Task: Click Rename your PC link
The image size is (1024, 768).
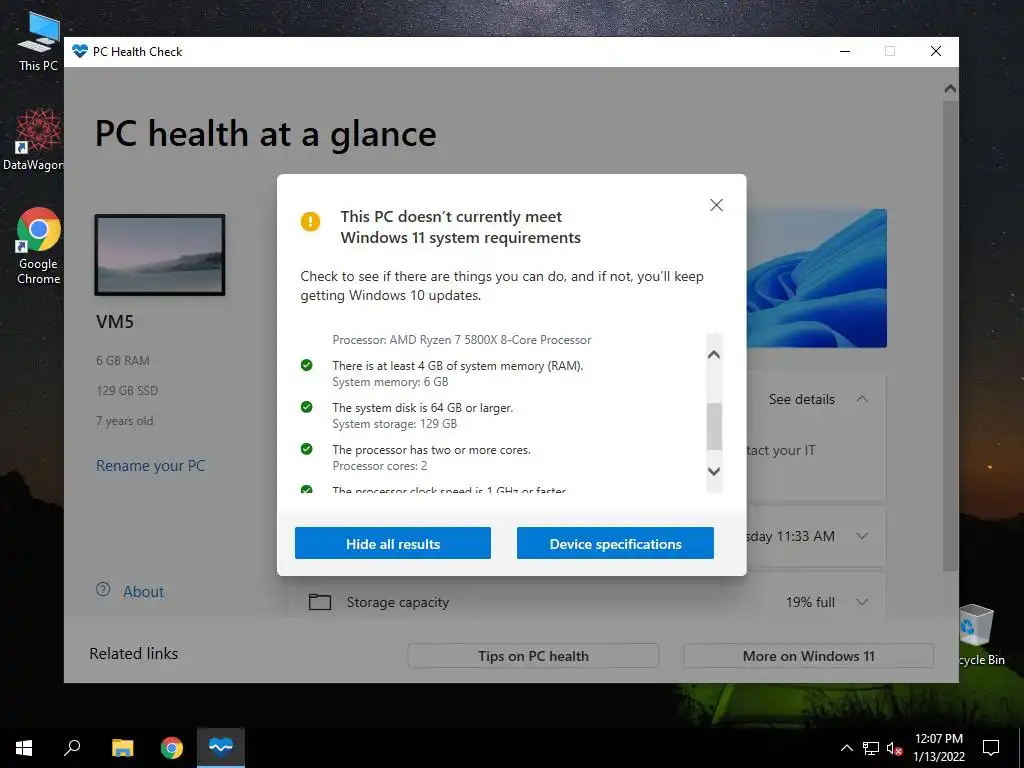Action: point(150,466)
